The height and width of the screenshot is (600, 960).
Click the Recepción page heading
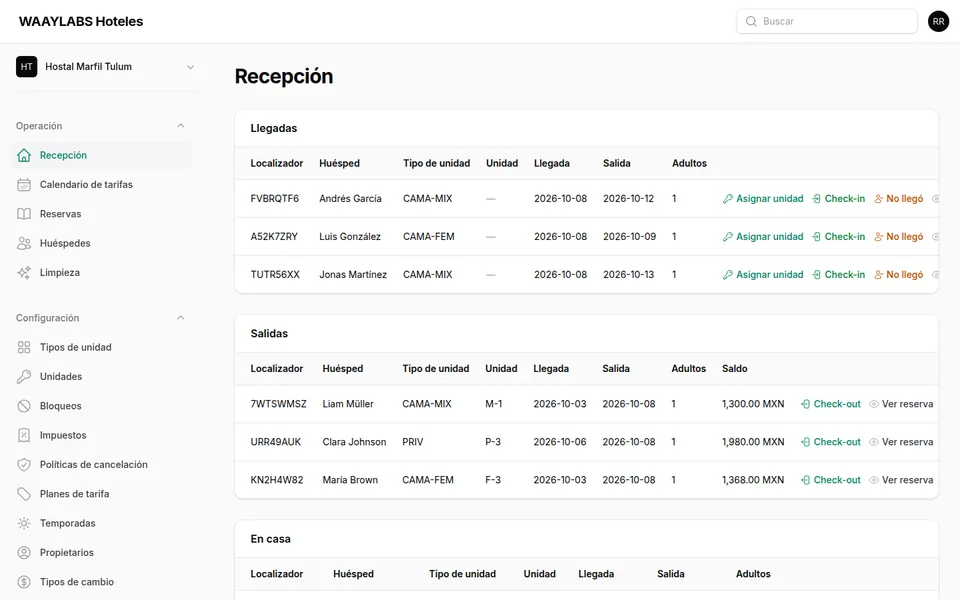pyautogui.click(x=284, y=77)
